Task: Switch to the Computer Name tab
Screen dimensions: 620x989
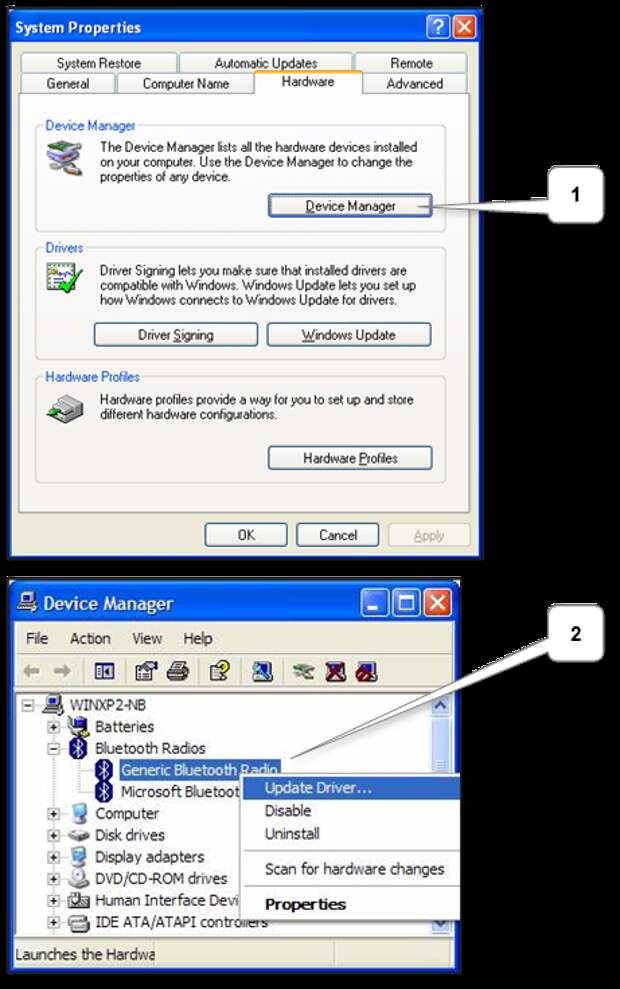Action: click(185, 83)
